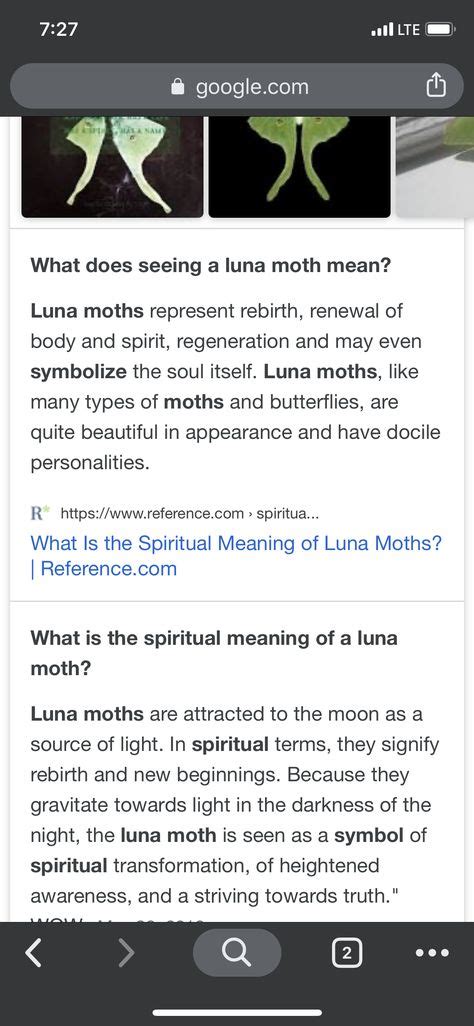Tap the home indicator bar at bottom
Screen dimensions: 474x1026
click(x=237, y=1013)
